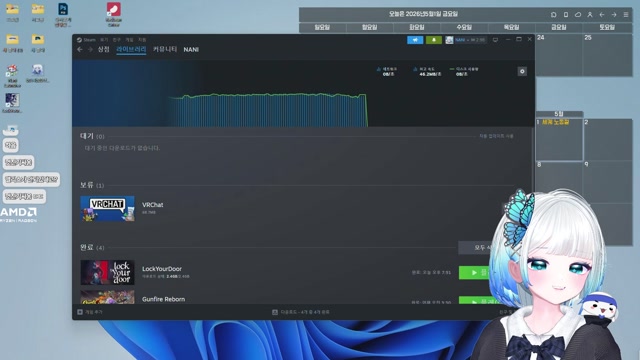Open the downloads status link in Steam footer
Image resolution: width=640 pixels, height=360 pixels.
tap(301, 312)
